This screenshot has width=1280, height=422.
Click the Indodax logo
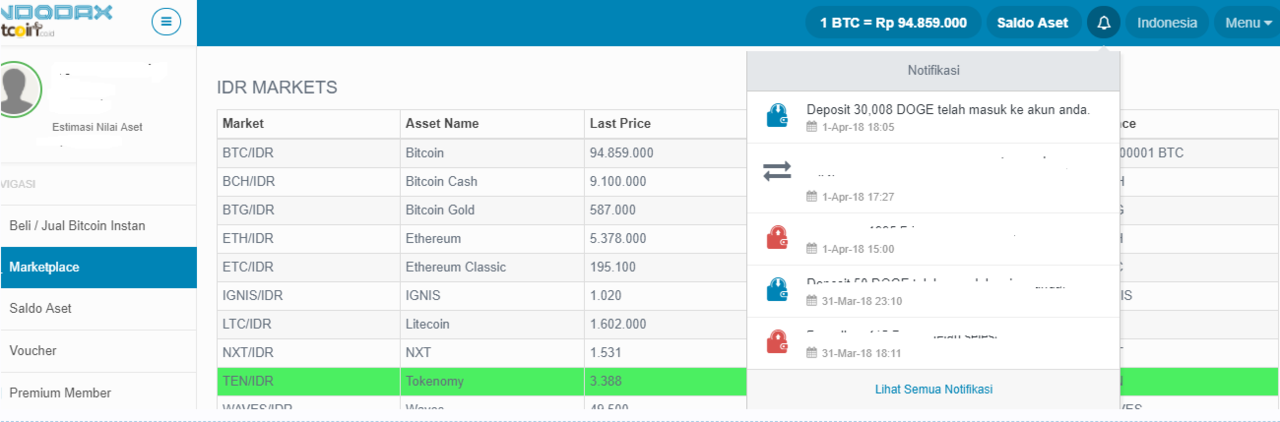[x=56, y=22]
